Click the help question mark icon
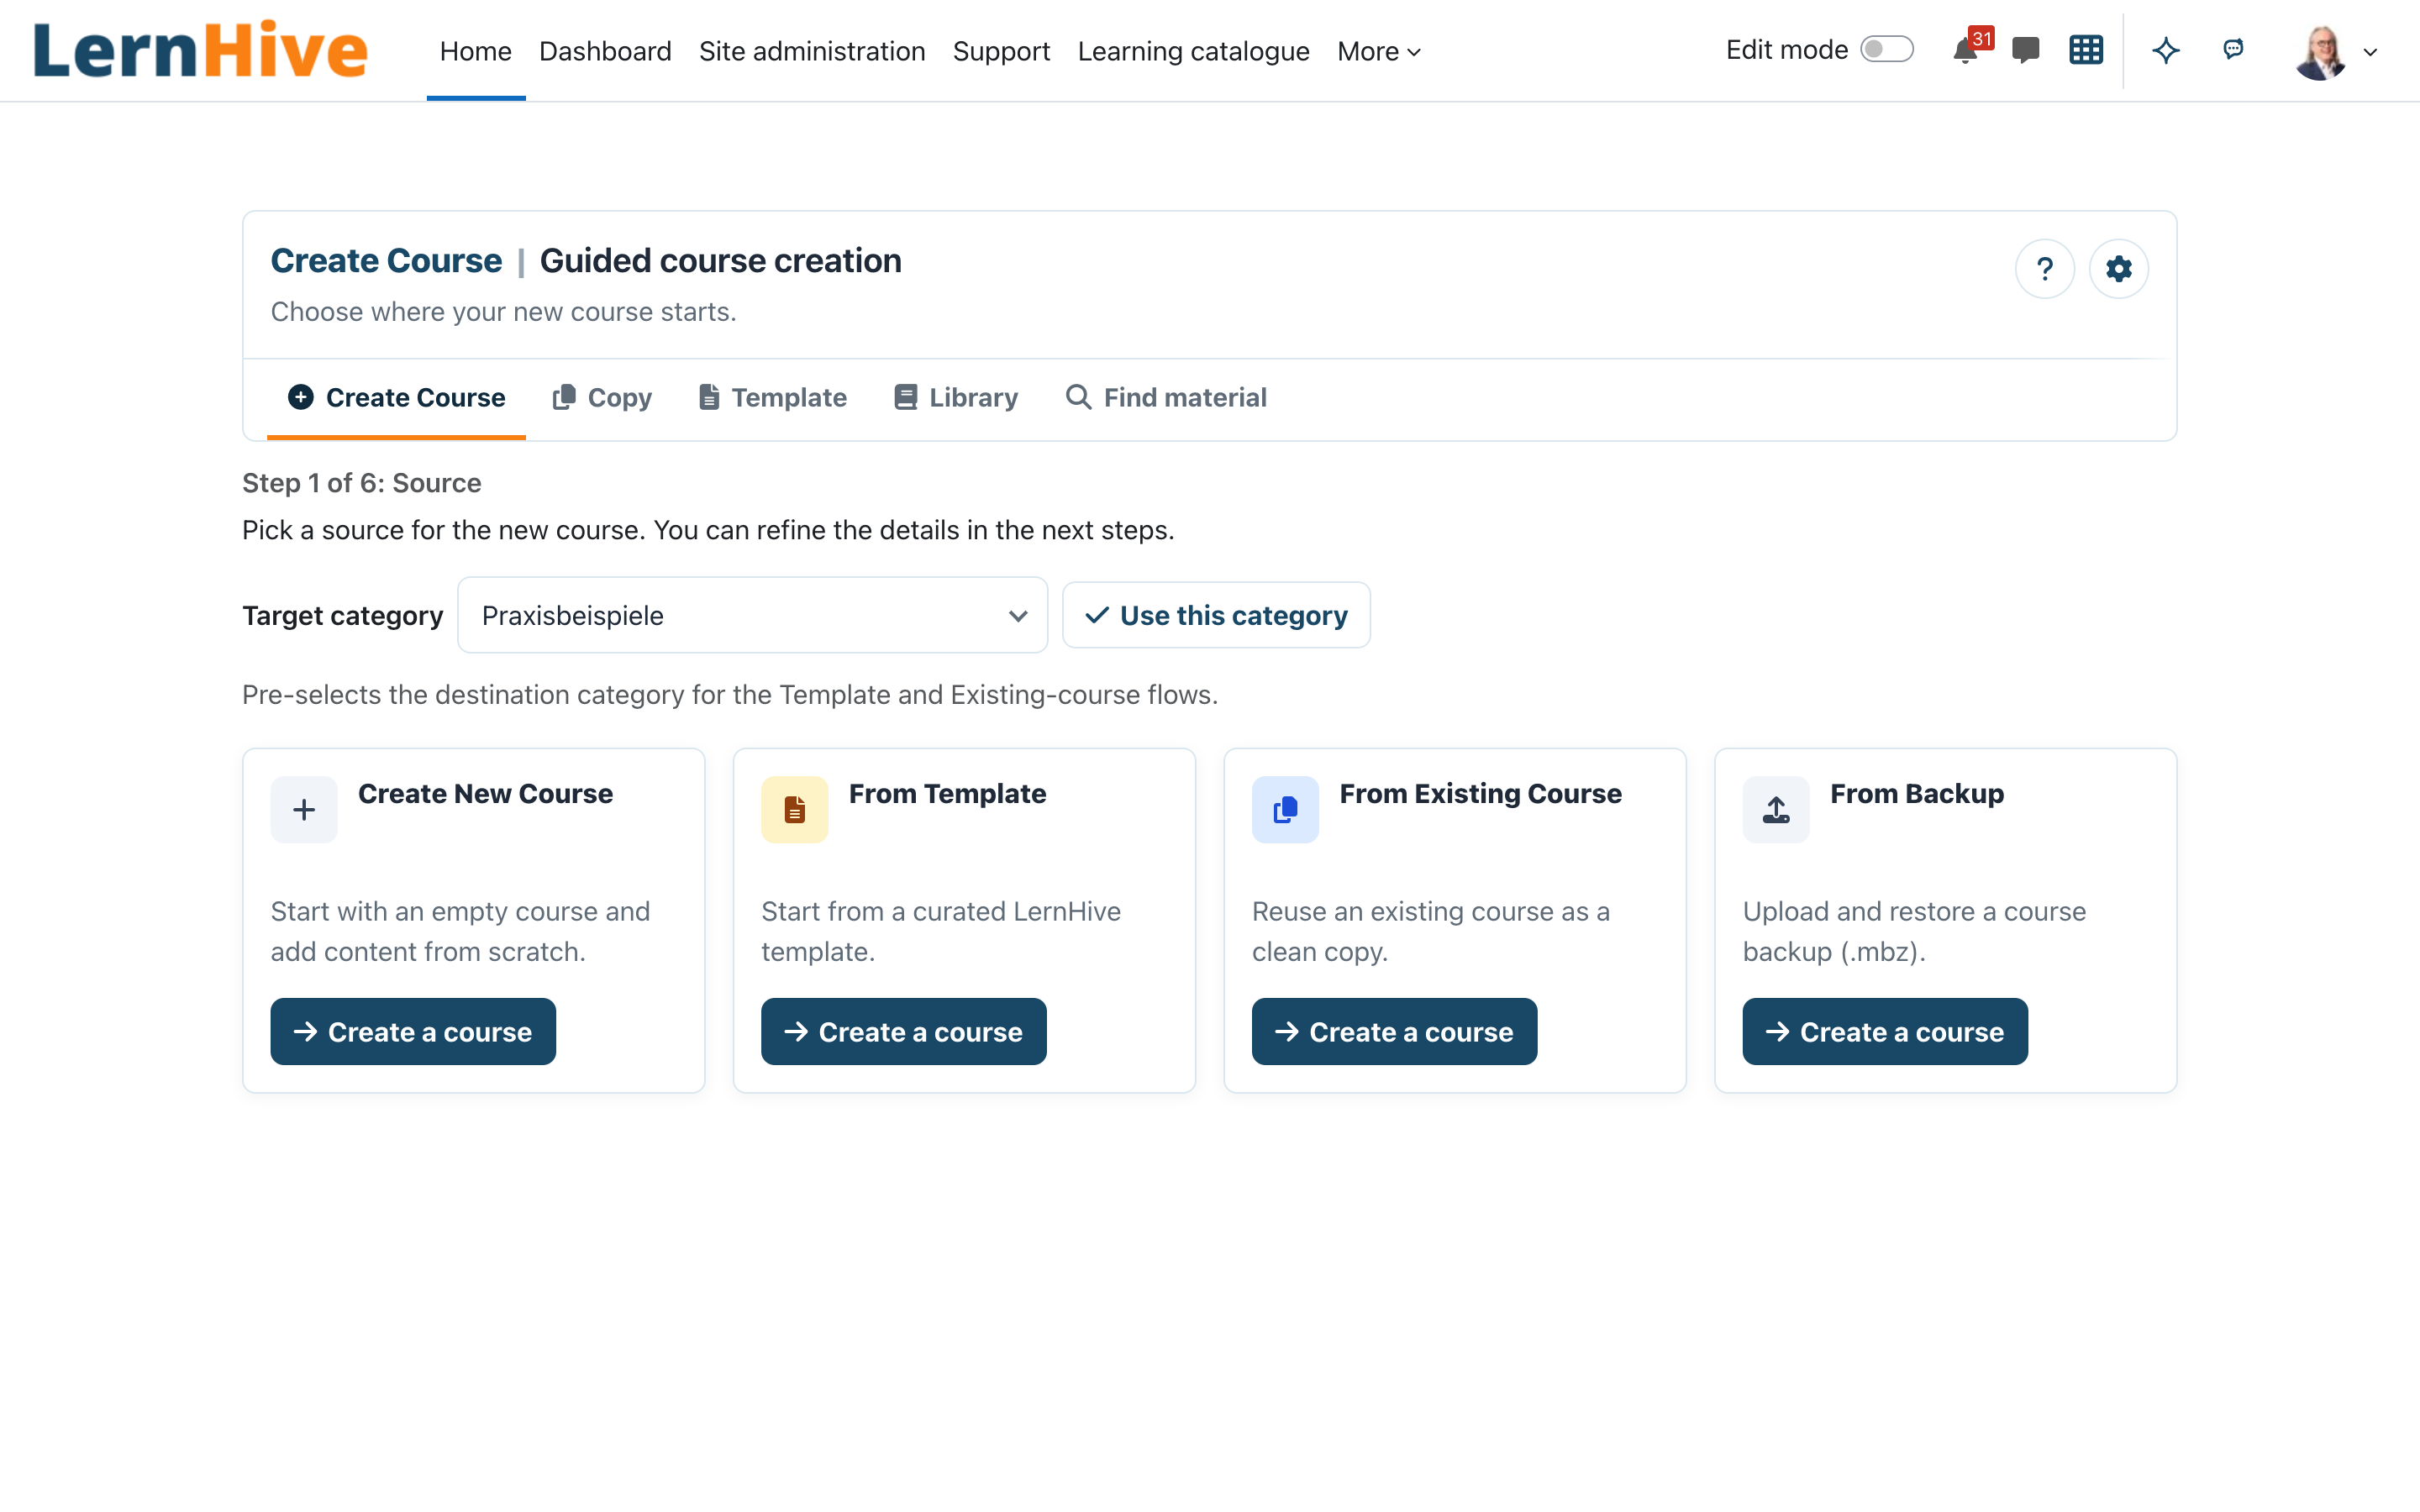This screenshot has height=1512, width=2420. 2045,269
